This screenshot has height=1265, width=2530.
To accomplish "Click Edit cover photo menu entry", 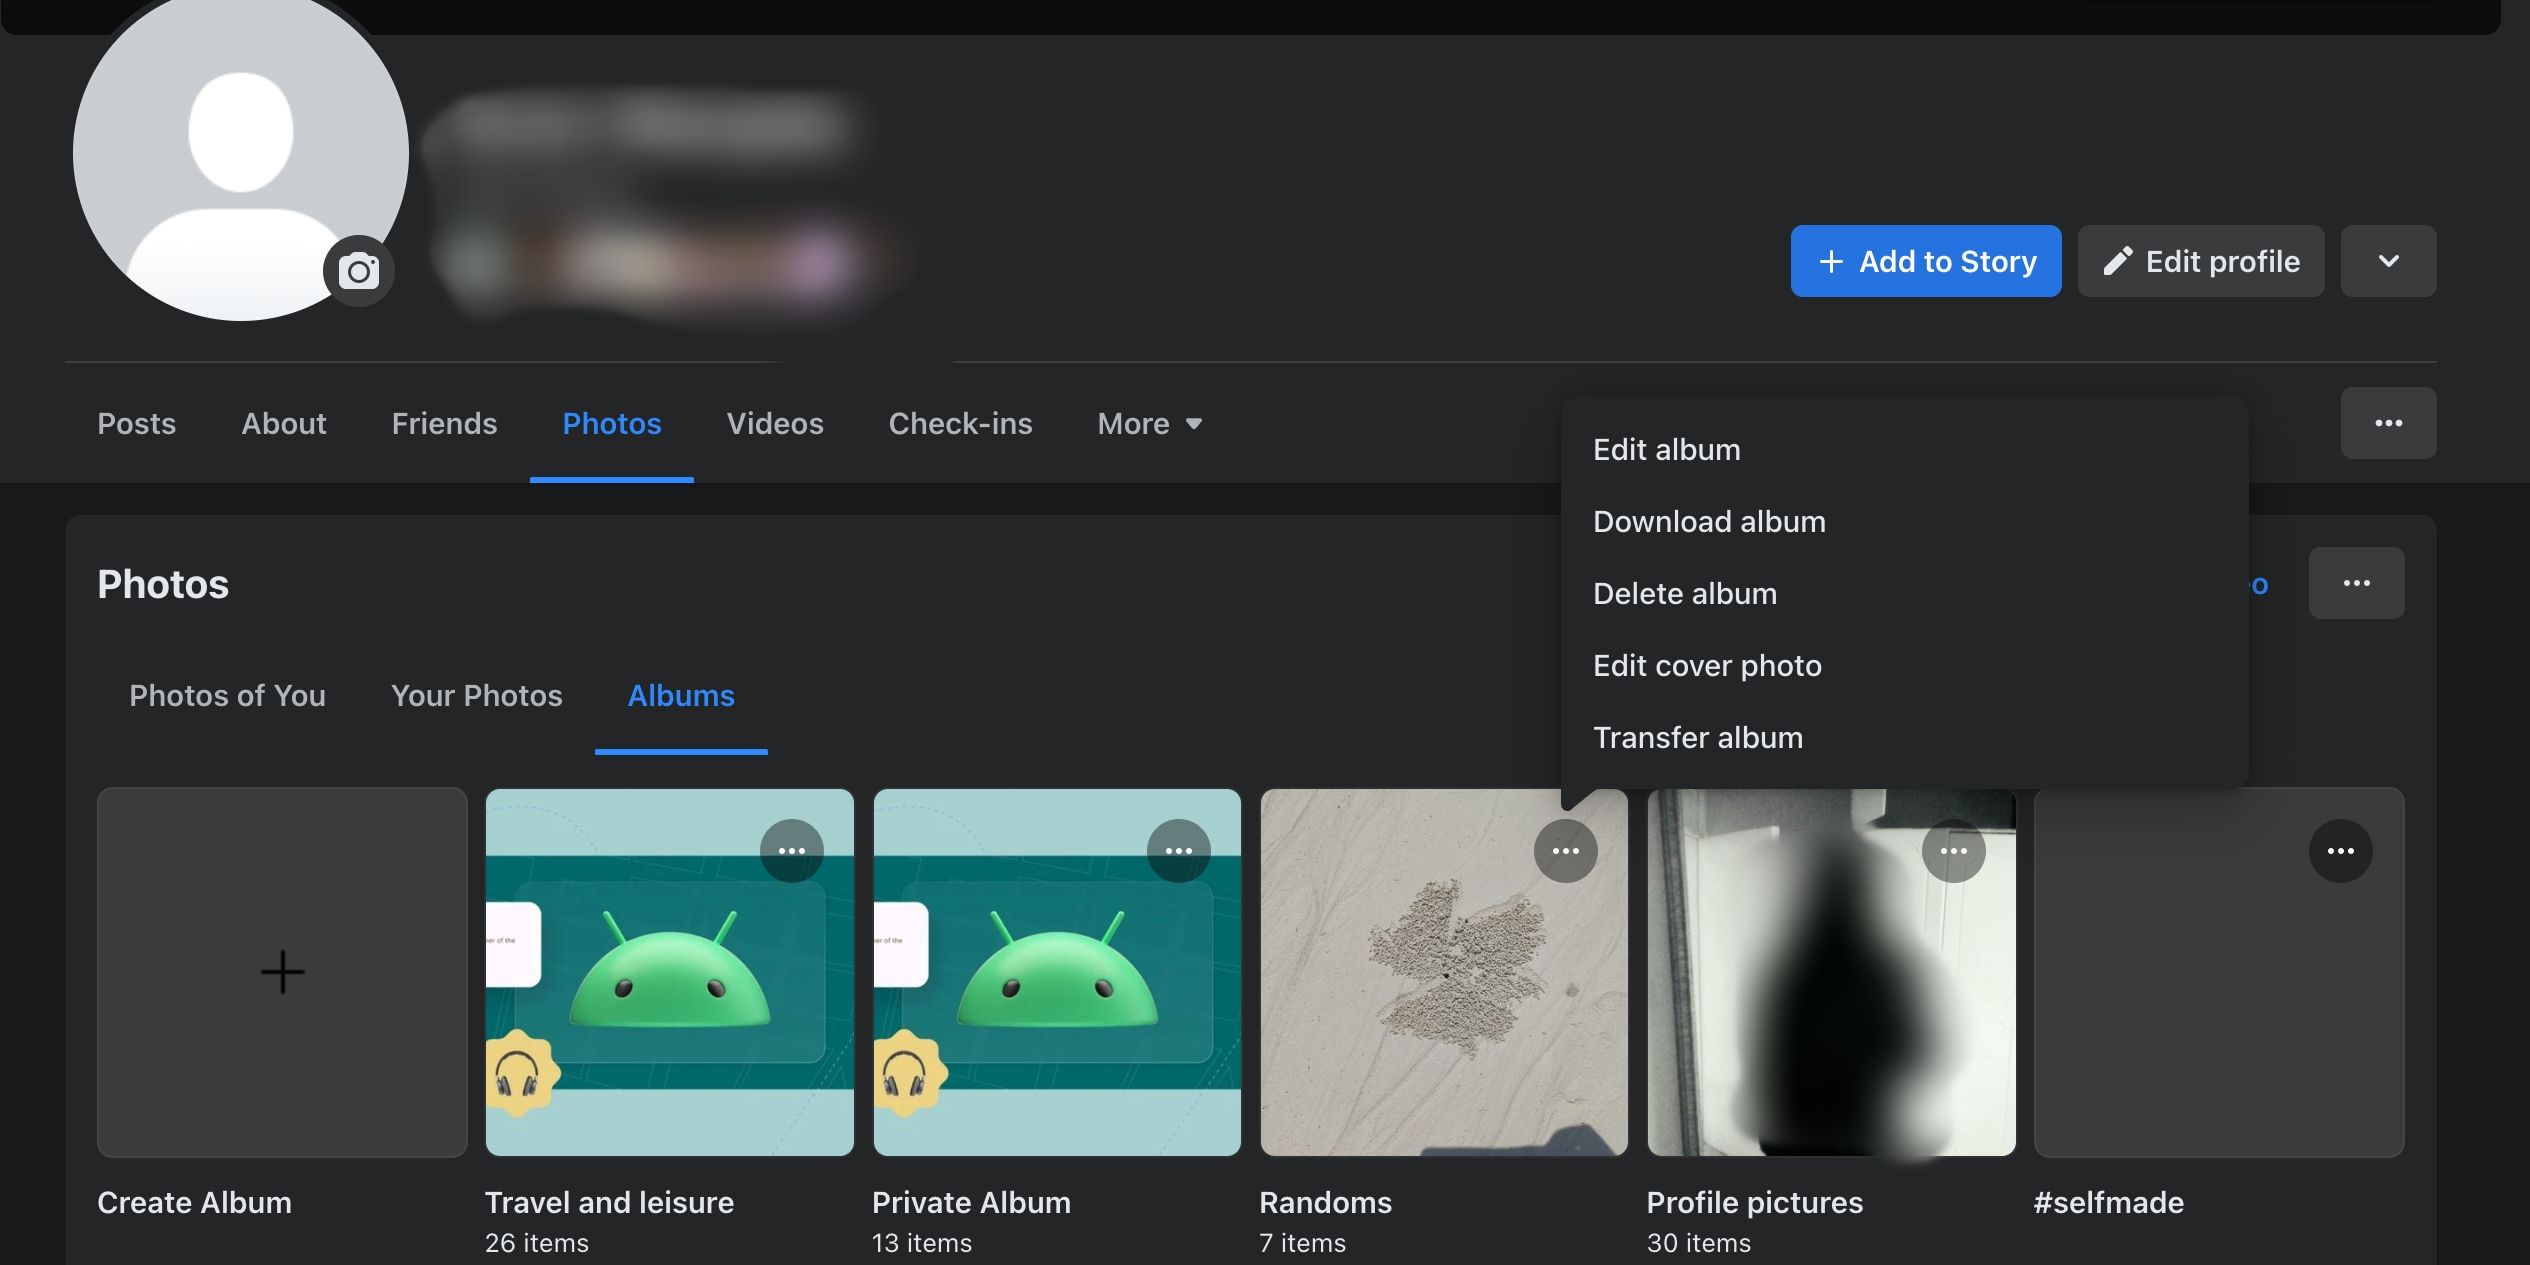I will (x=1706, y=666).
